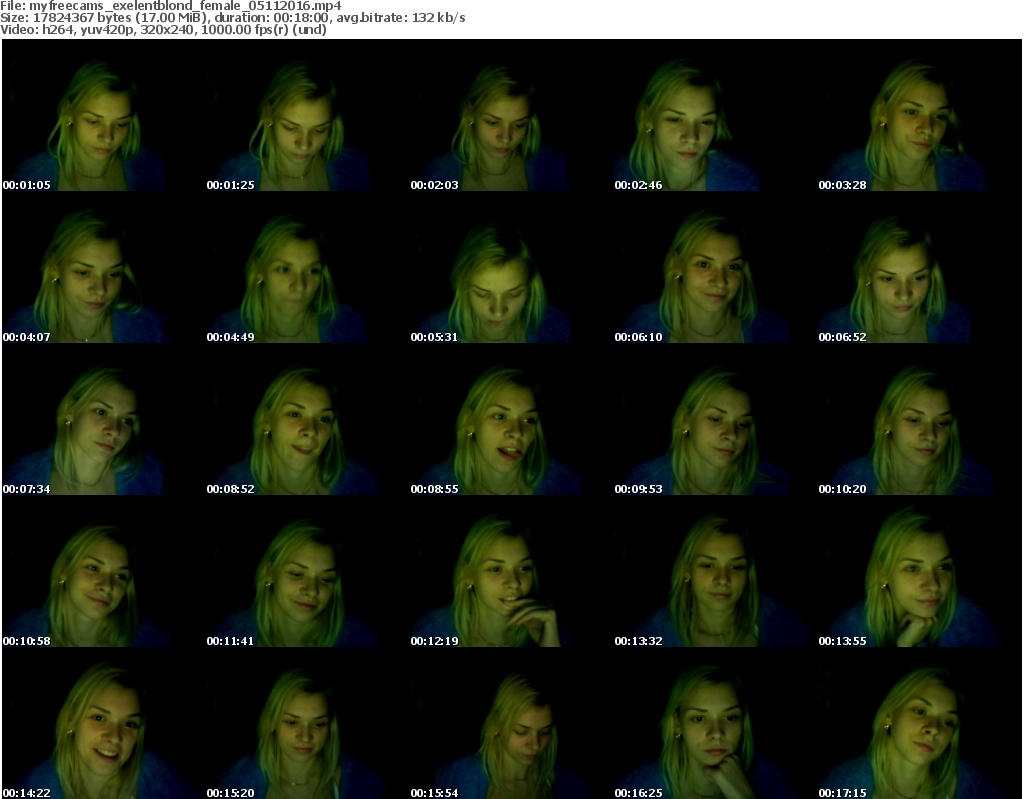The width and height of the screenshot is (1024, 799).
Task: Click the 00:13:55 video frame
Action: [920, 572]
